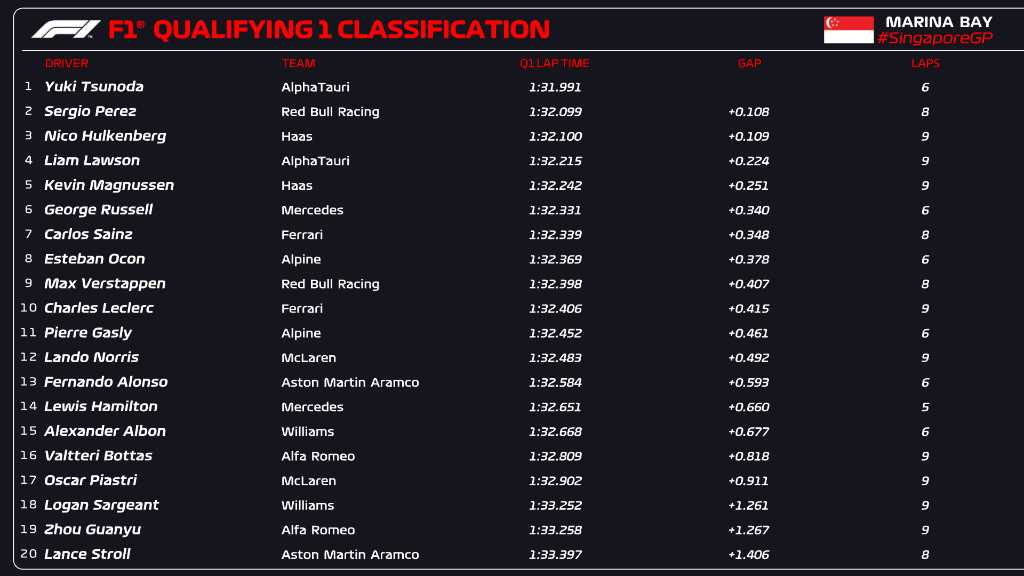
Task: Click the Singapore flag icon
Action: click(848, 30)
